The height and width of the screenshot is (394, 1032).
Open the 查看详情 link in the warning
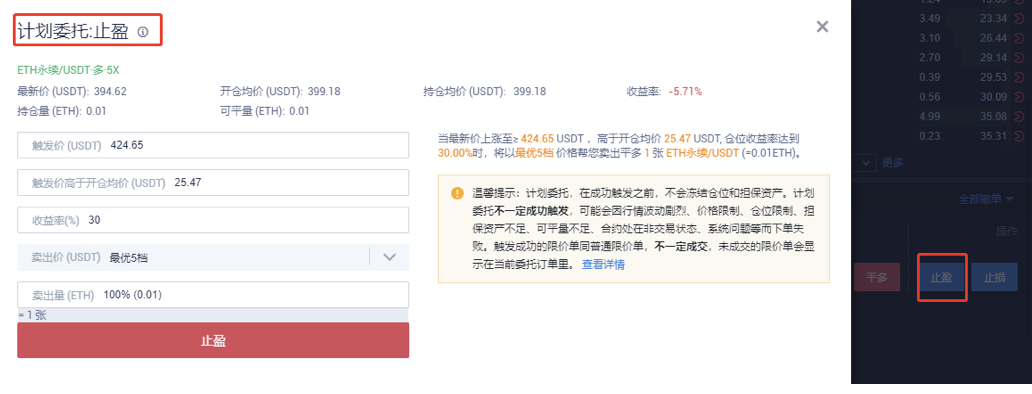(603, 264)
